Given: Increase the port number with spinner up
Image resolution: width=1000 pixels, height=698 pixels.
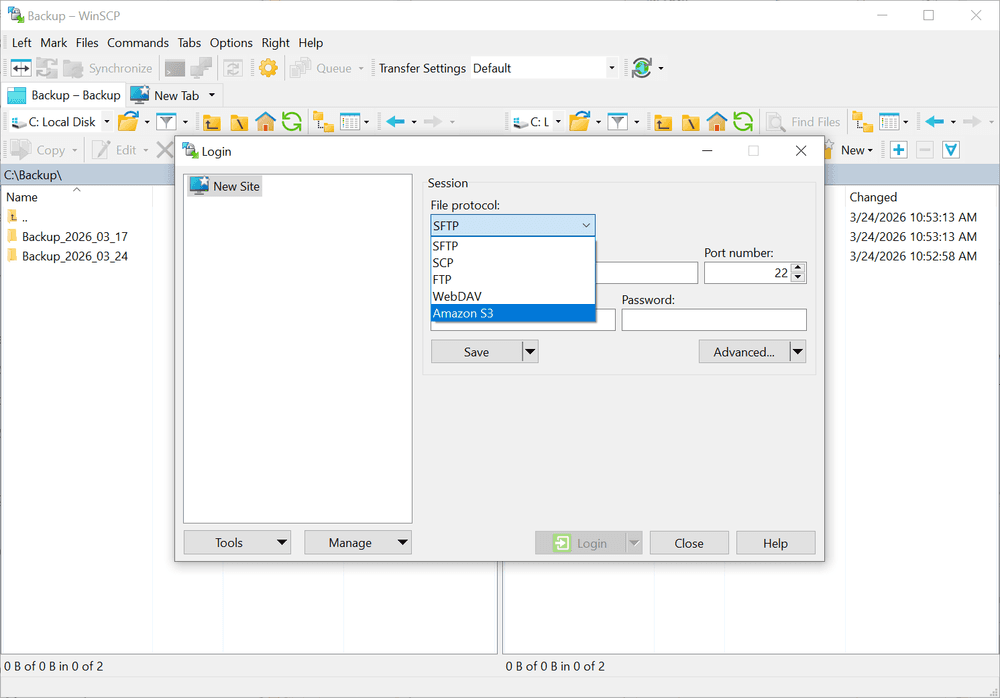Looking at the screenshot, I should 798,268.
